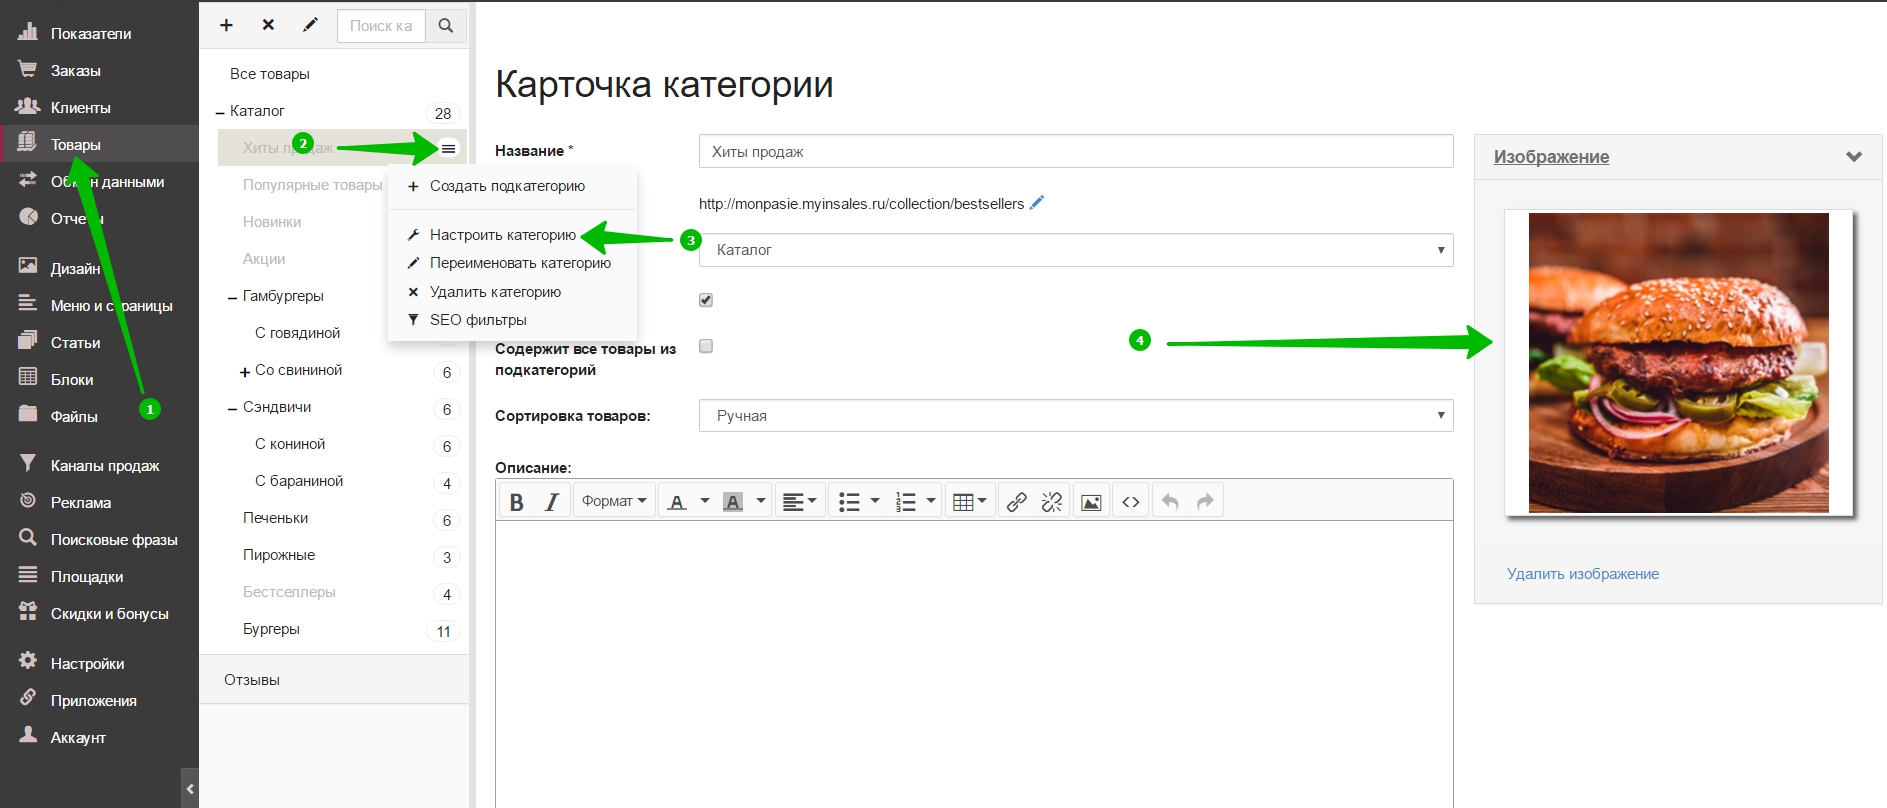Enable Содержит все товары из подкатегорий checkbox

click(x=706, y=346)
